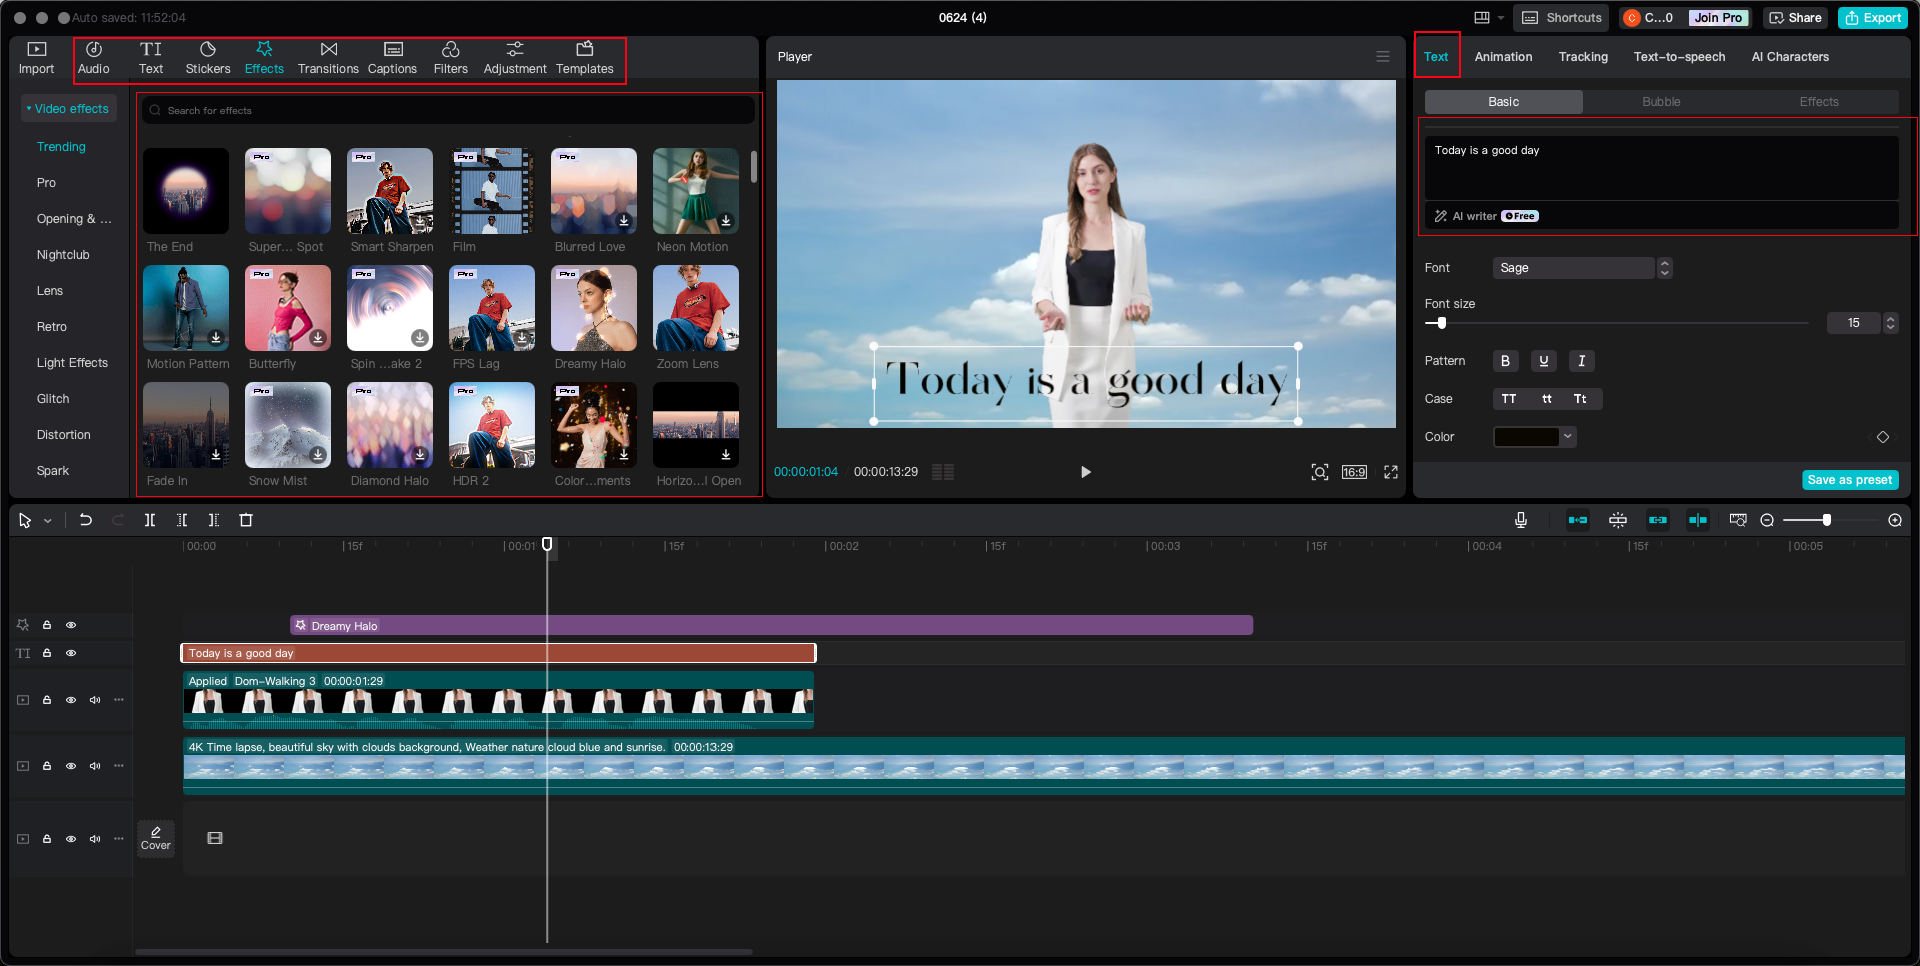Image resolution: width=1920 pixels, height=966 pixels.
Task: Click the Undo arrow icon
Action: (86, 520)
